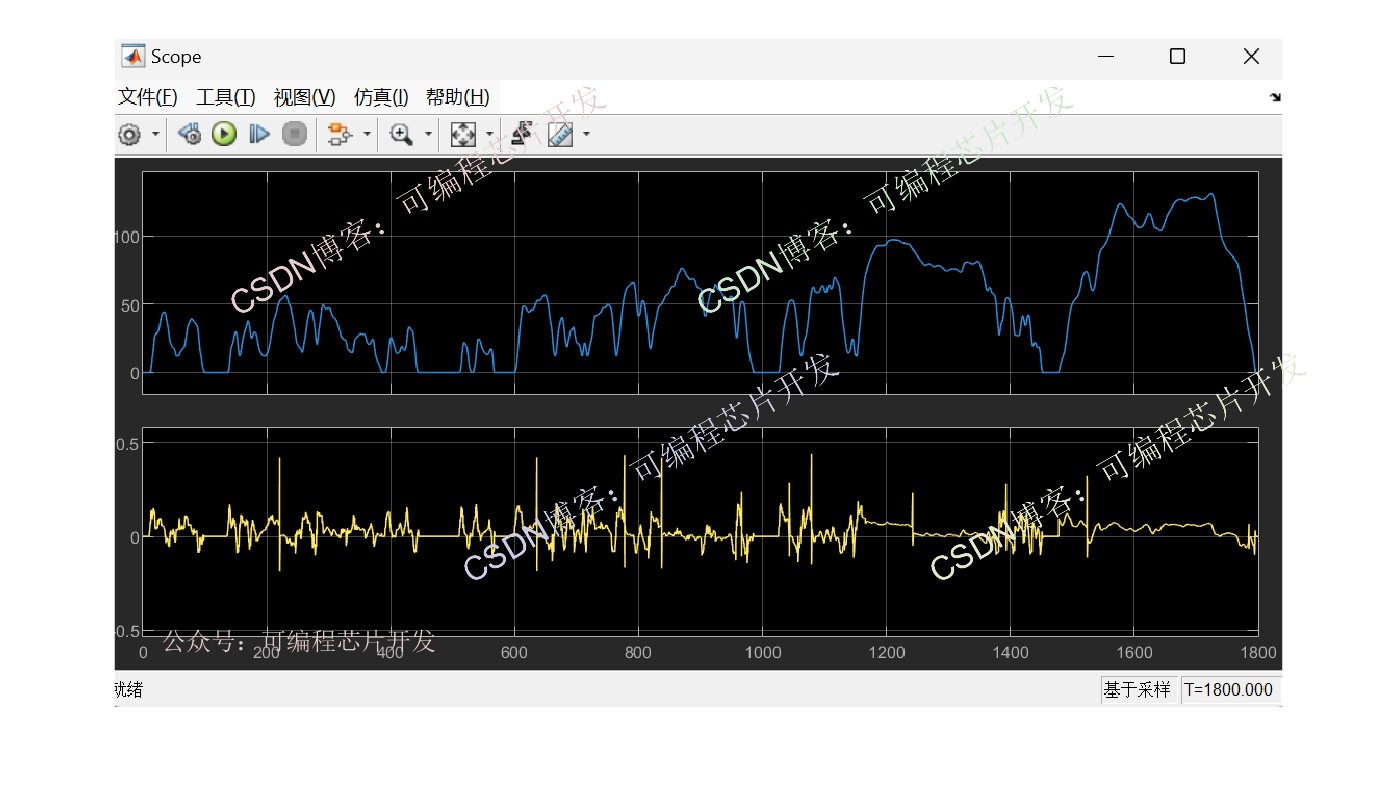1398x809 pixels.
Task: Open the zoom options dropdown arrow
Action: click(428, 134)
